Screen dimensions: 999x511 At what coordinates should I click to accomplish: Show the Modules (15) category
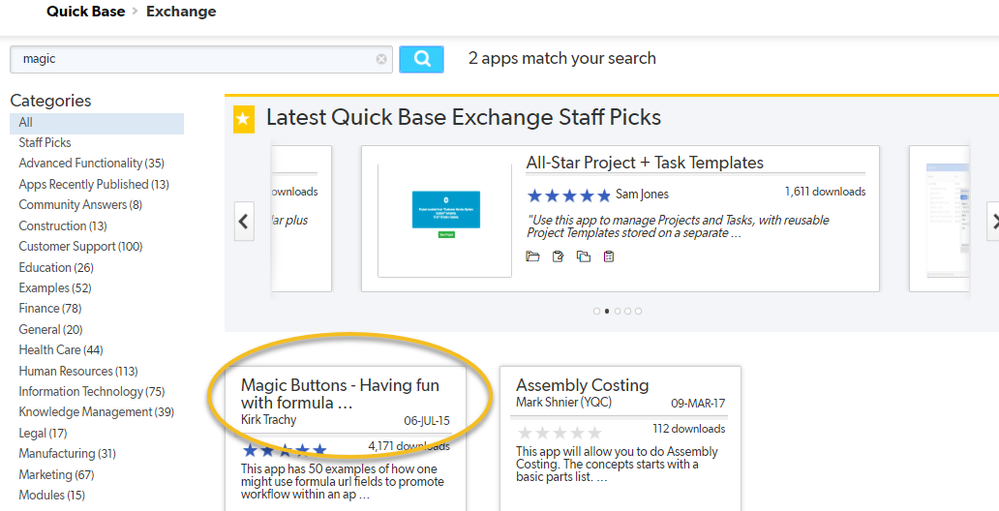(x=52, y=495)
